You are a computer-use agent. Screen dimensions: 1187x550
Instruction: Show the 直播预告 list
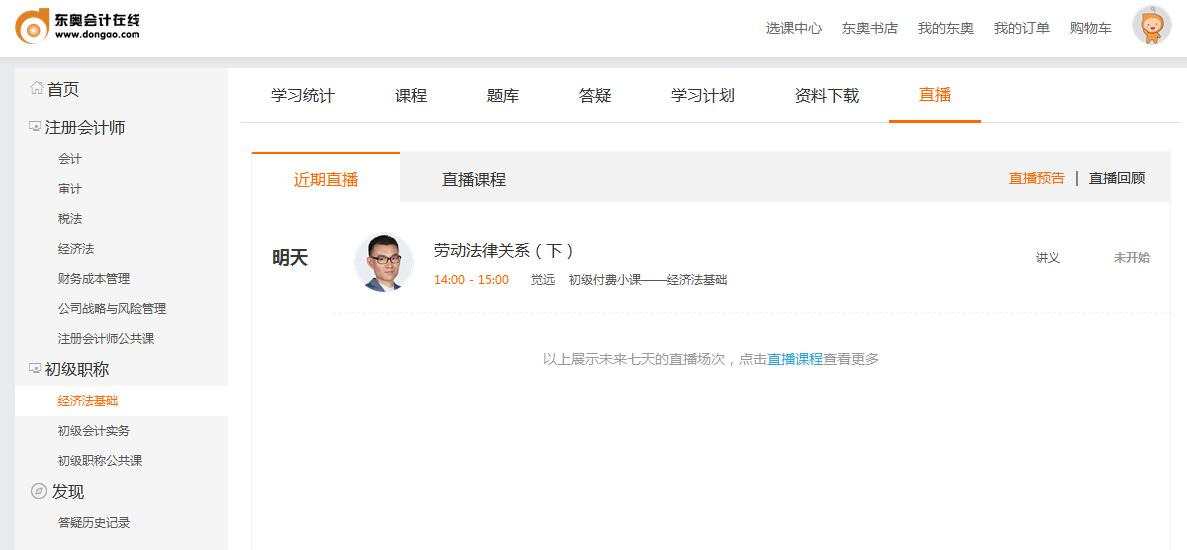point(1037,178)
